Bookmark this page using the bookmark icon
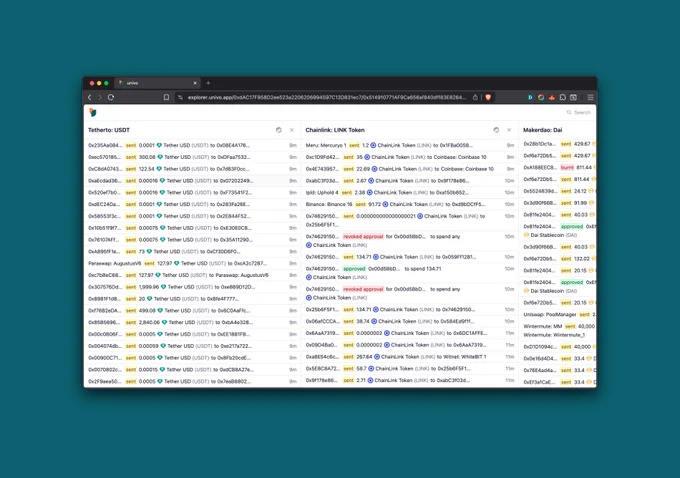Image resolution: width=680 pixels, height=478 pixels. [x=166, y=97]
